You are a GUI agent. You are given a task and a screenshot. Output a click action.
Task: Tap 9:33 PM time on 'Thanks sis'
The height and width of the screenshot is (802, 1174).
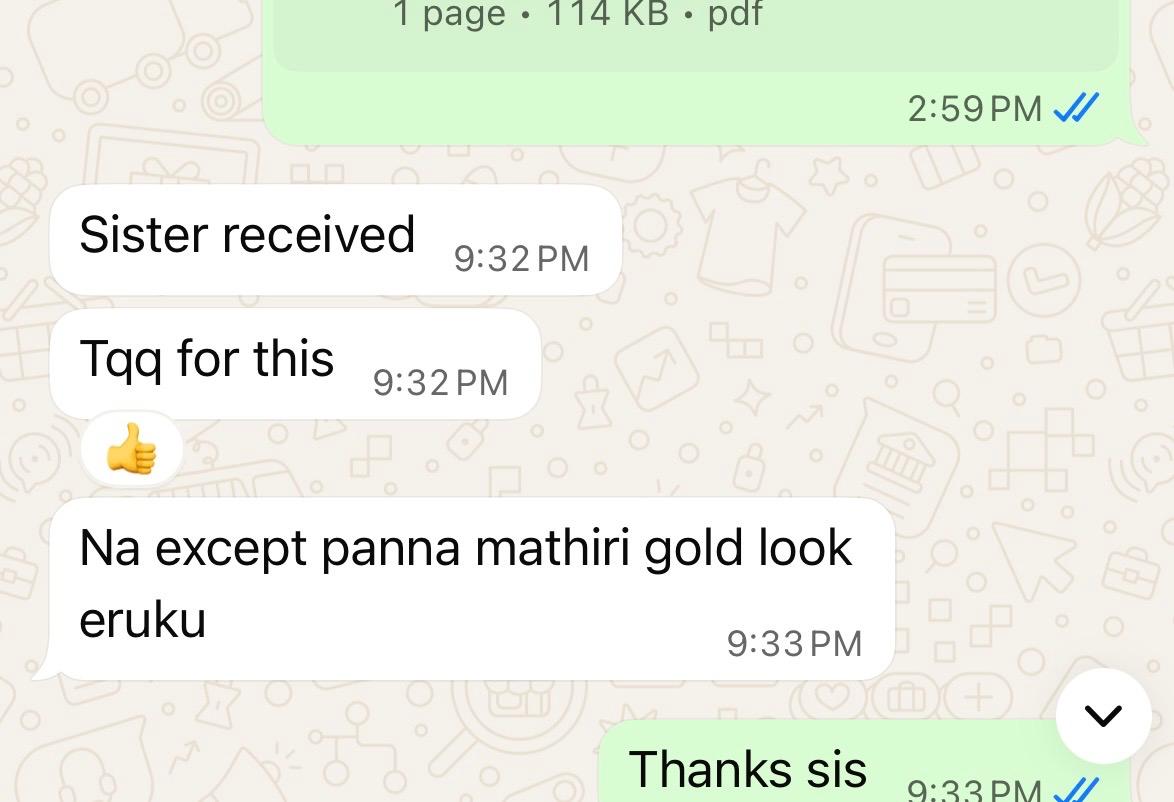(x=974, y=790)
